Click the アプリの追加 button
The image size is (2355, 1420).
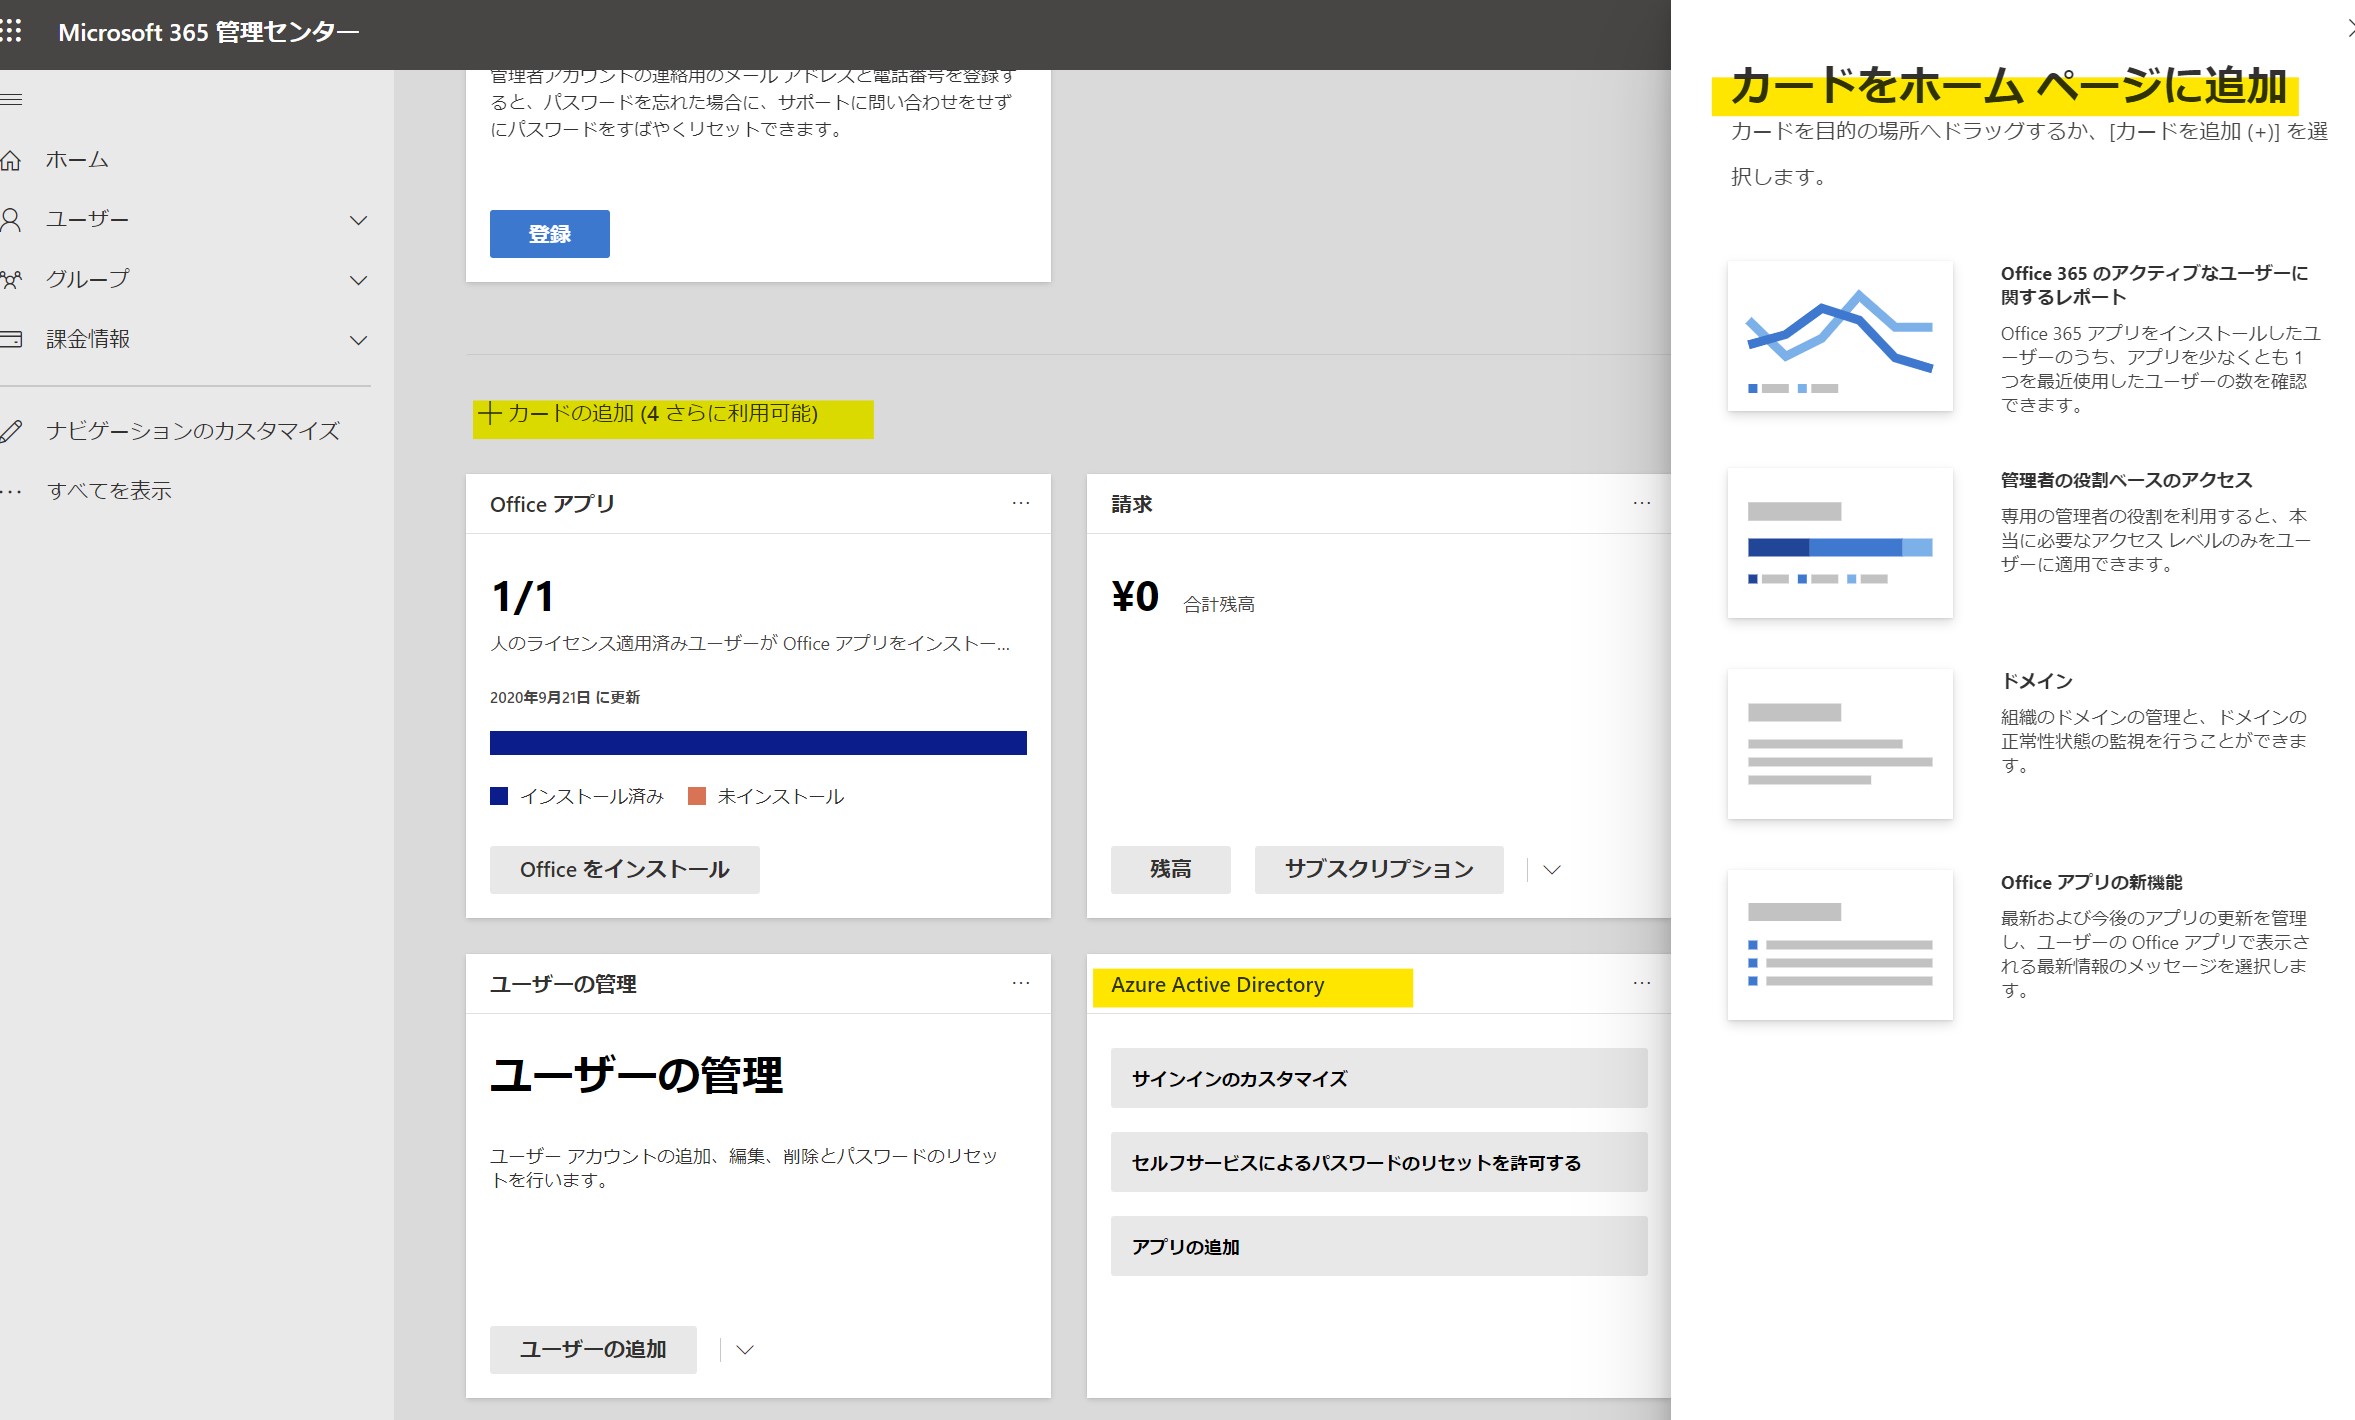pos(1379,1246)
